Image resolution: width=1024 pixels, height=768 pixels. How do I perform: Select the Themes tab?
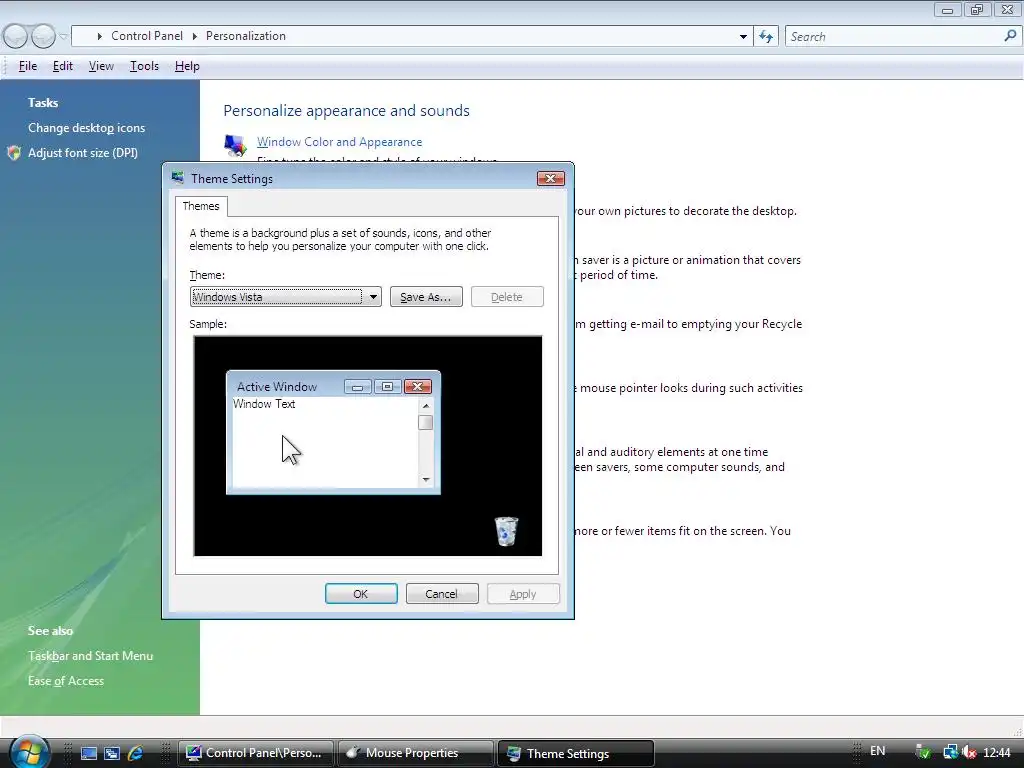[x=201, y=206]
